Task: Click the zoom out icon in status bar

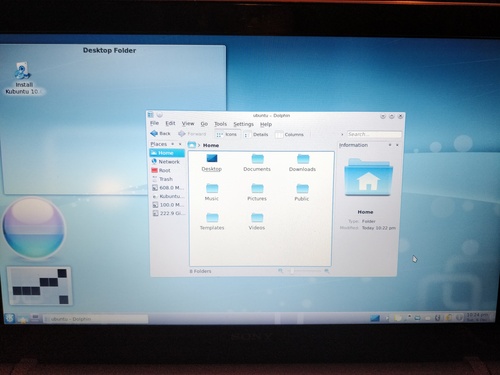Action: pyautogui.click(x=280, y=271)
